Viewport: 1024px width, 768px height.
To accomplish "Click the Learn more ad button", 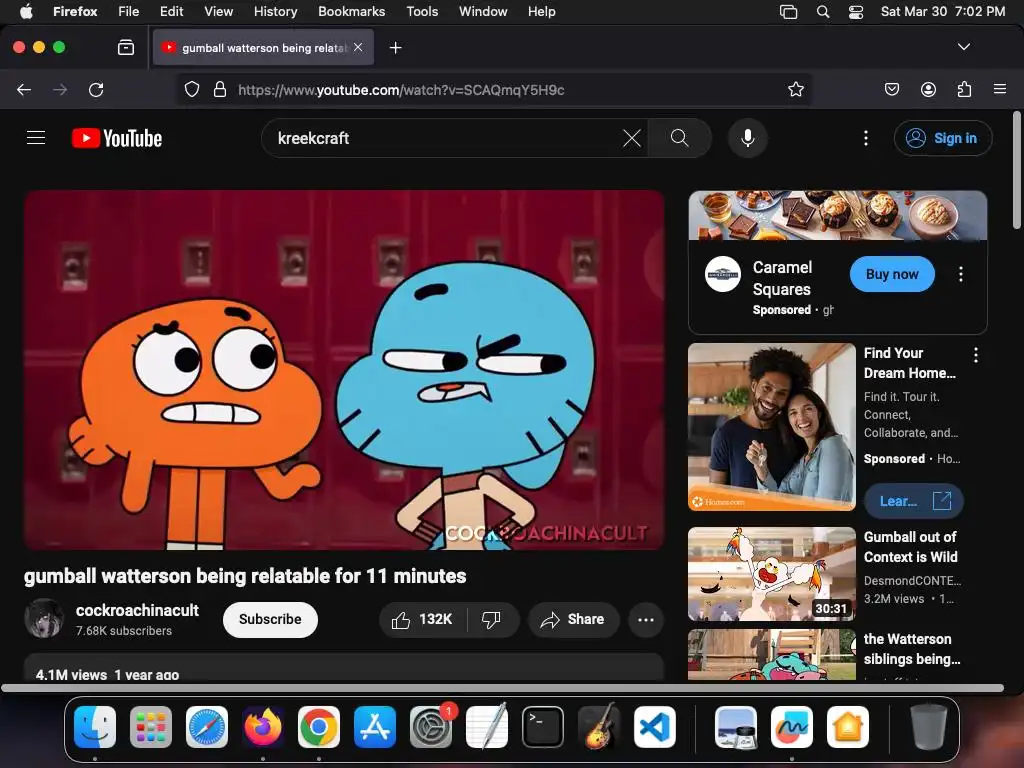I will tap(913, 501).
